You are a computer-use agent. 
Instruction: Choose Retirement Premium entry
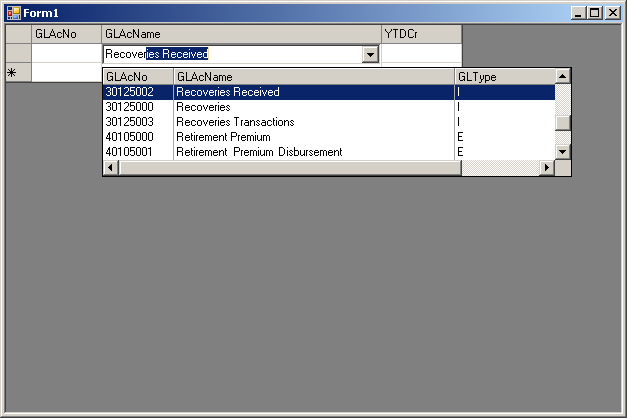223,137
